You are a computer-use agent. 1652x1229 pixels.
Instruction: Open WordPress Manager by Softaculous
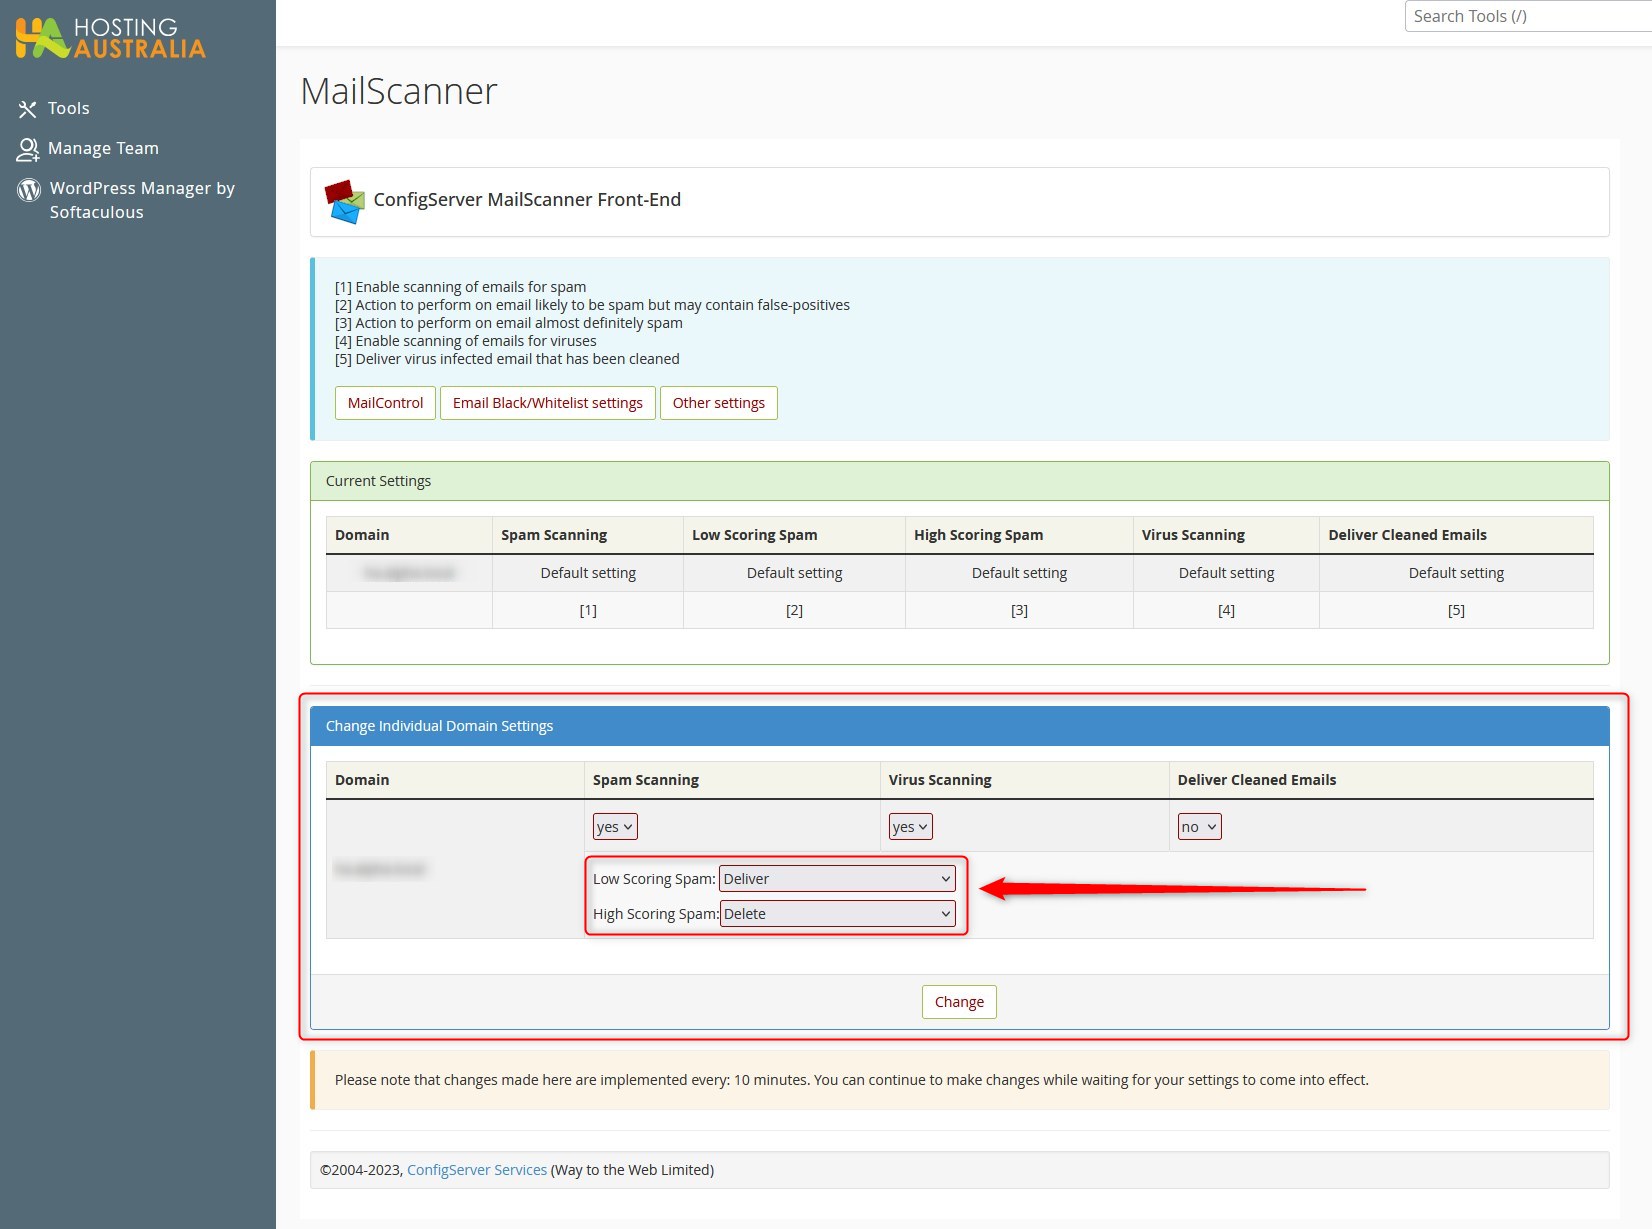click(x=142, y=200)
